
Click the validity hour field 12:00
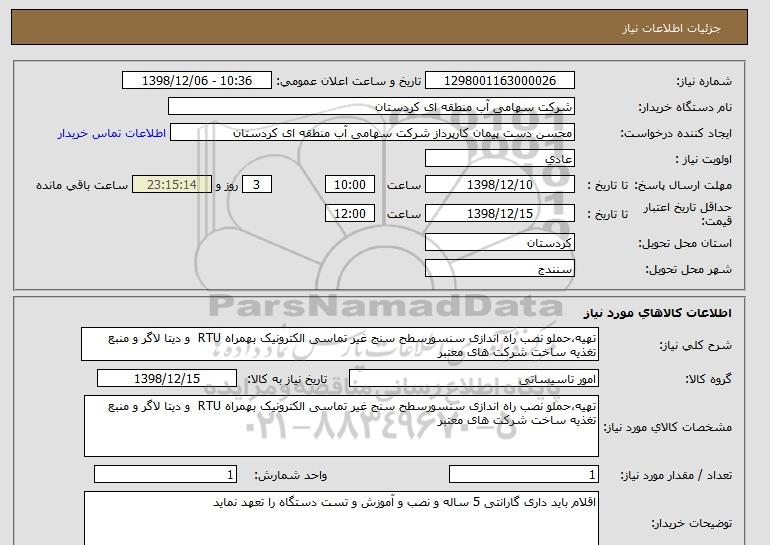tap(350, 214)
